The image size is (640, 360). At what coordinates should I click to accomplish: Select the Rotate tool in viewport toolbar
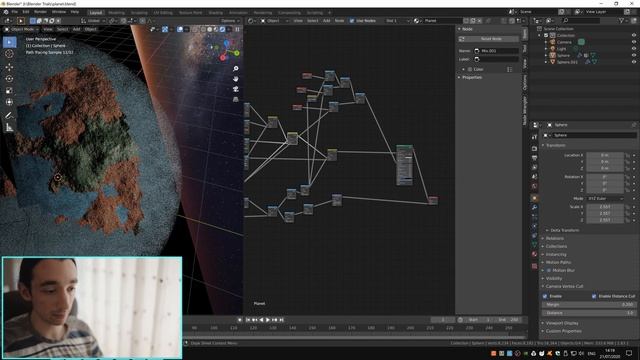[x=9, y=79]
